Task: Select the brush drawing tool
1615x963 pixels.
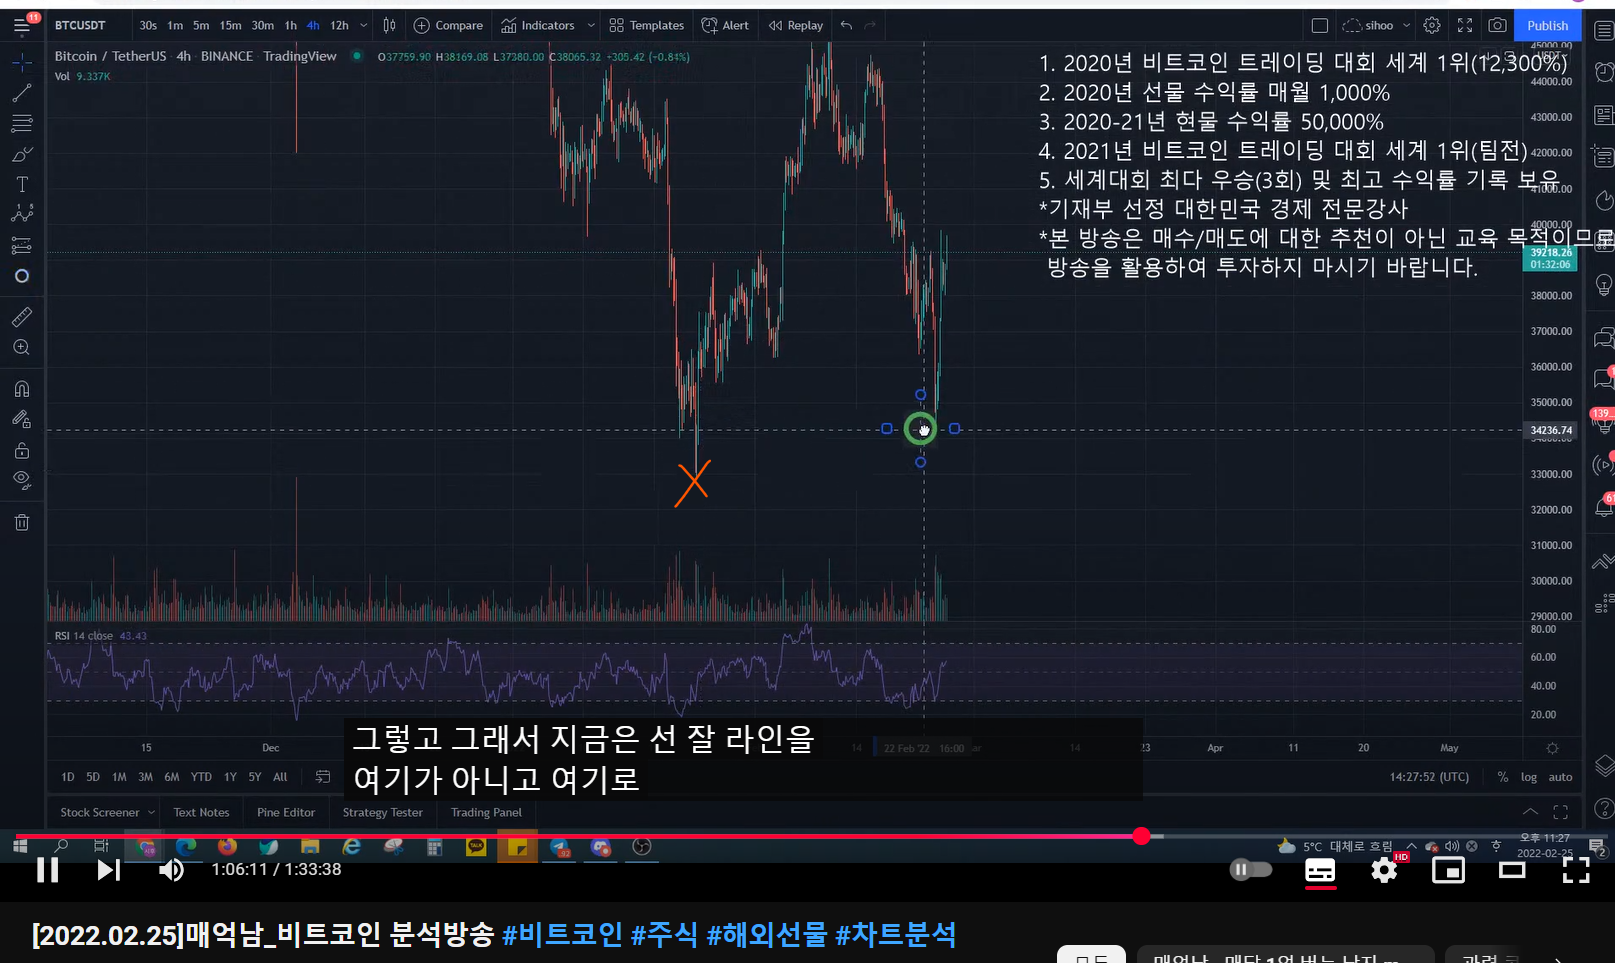Action: coord(22,155)
